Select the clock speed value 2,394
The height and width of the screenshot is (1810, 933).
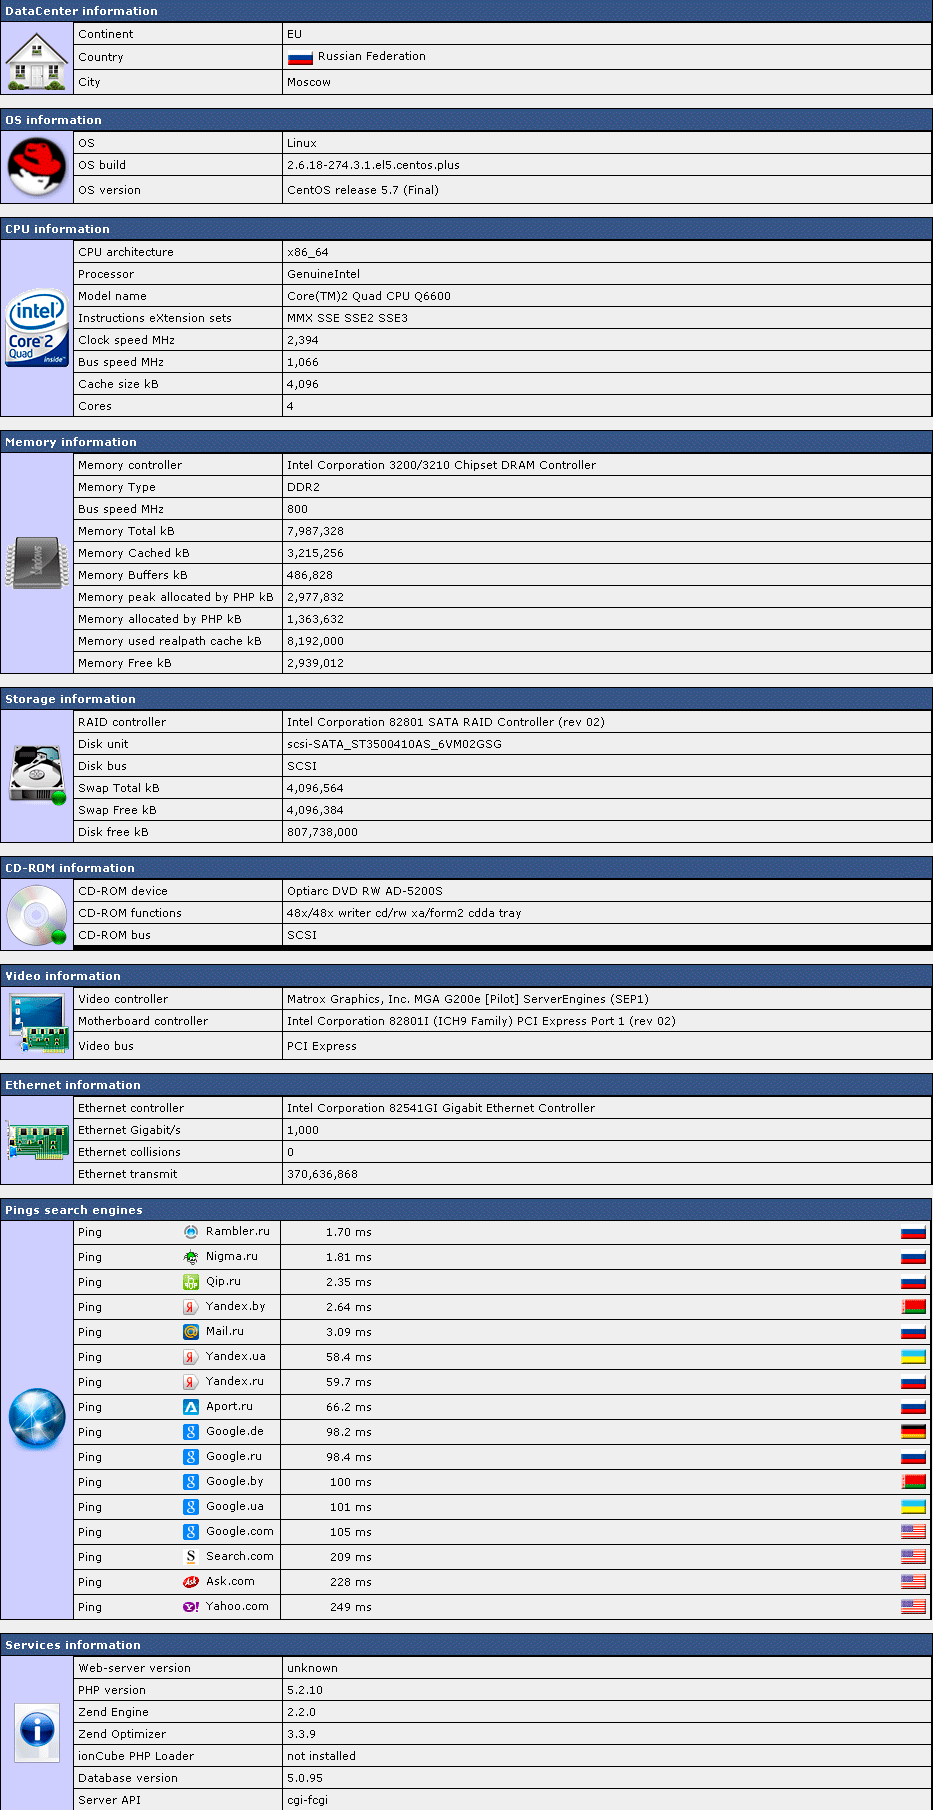[x=303, y=341]
